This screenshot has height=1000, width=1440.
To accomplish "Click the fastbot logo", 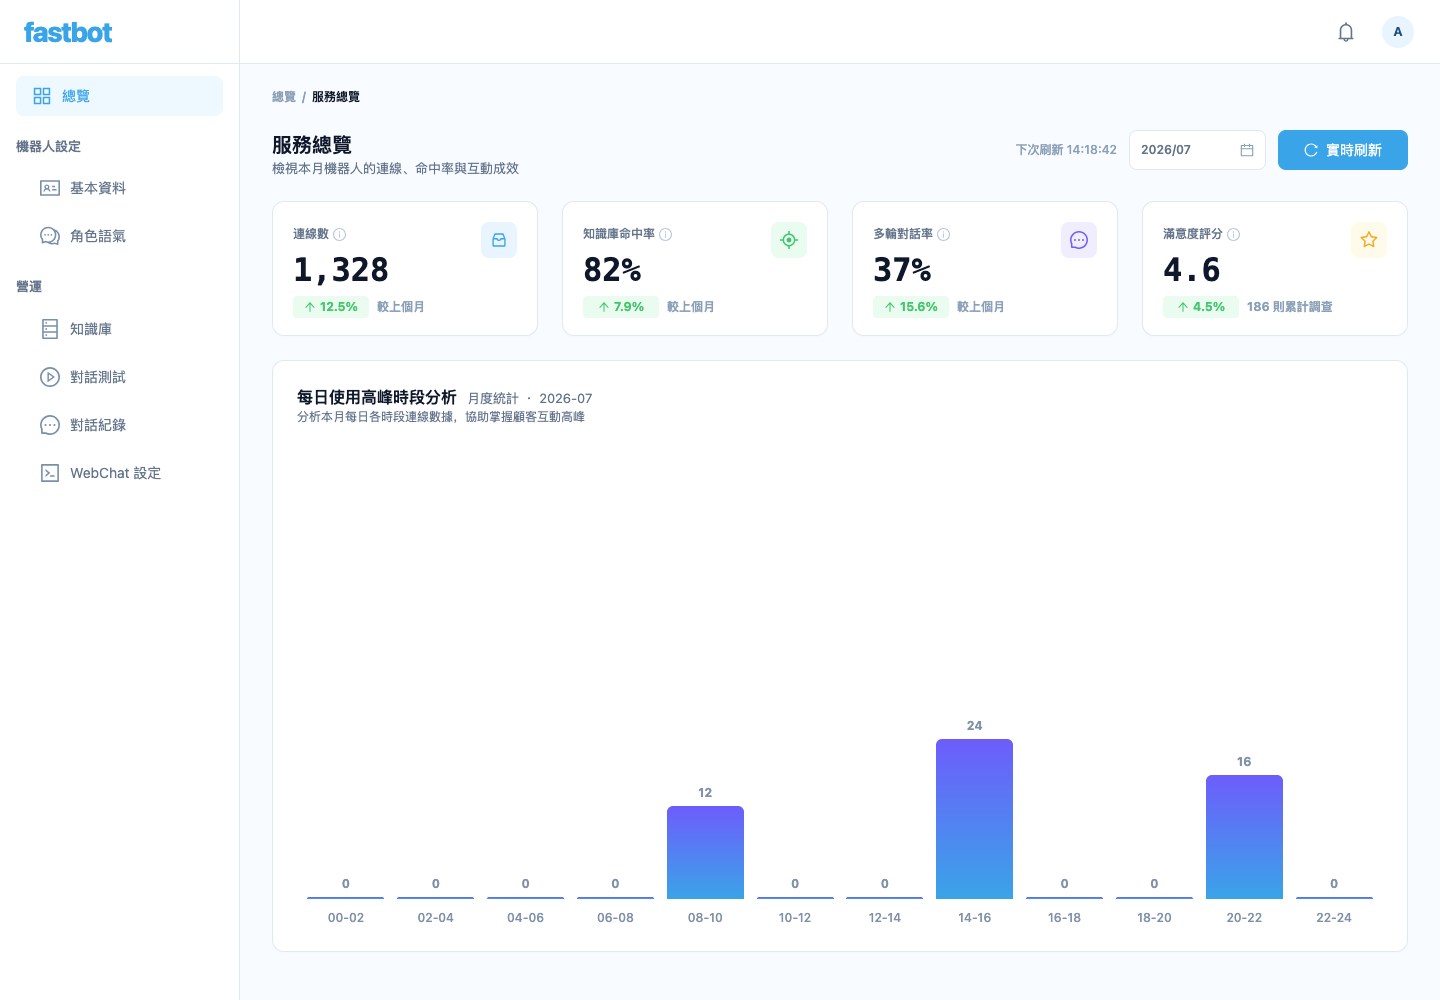I will (x=68, y=32).
